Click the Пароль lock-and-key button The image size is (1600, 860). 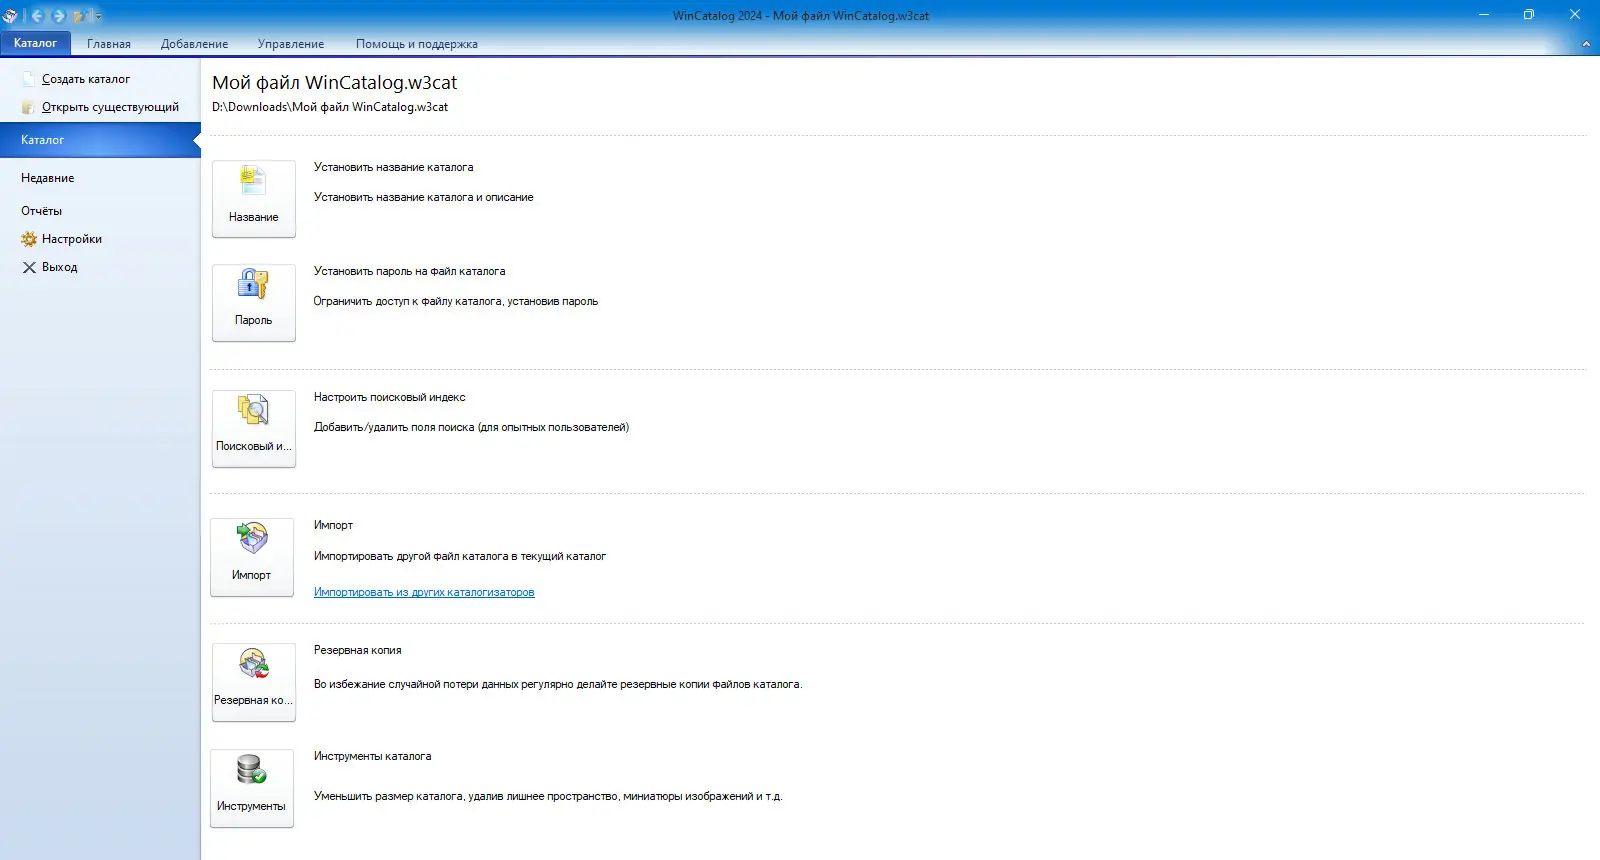click(x=254, y=303)
